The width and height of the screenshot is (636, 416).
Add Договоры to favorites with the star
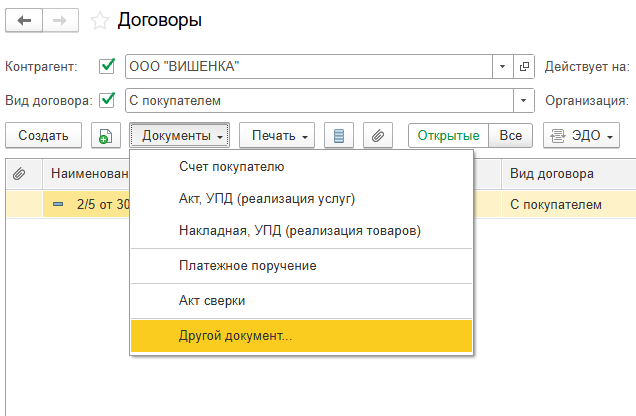point(99,21)
